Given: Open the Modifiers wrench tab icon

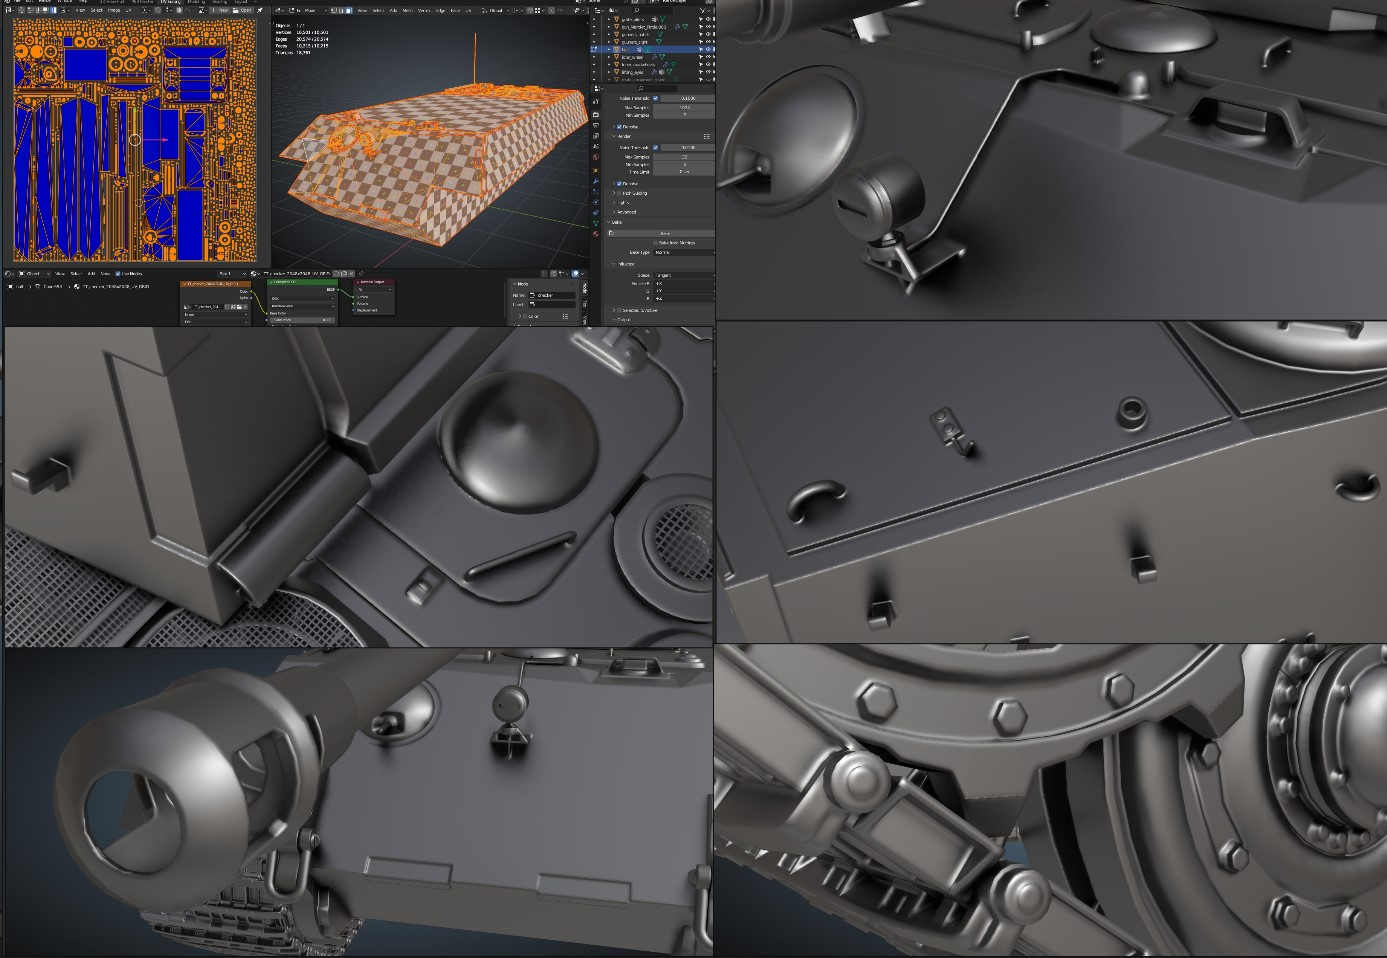Looking at the screenshot, I should (596, 181).
